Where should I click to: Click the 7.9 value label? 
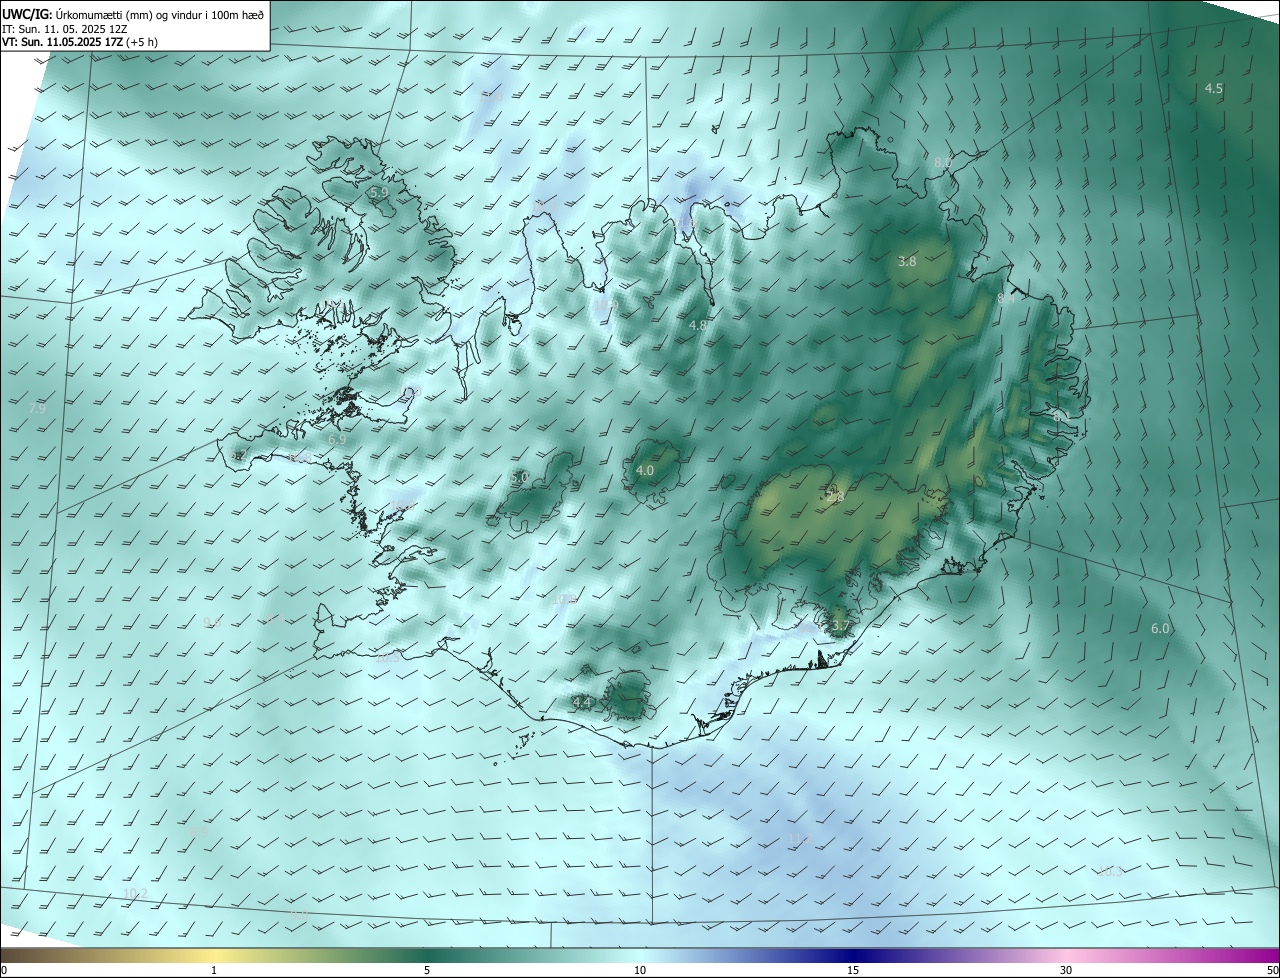(x=37, y=410)
